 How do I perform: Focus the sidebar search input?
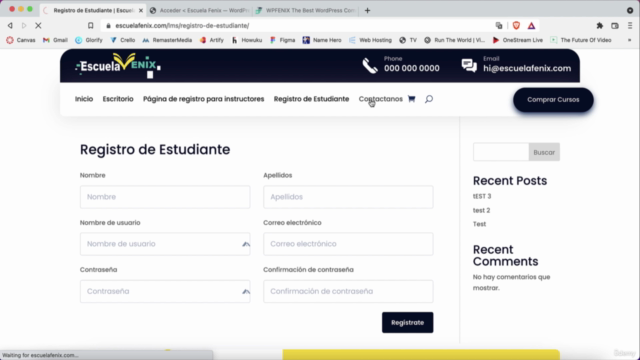click(x=501, y=152)
